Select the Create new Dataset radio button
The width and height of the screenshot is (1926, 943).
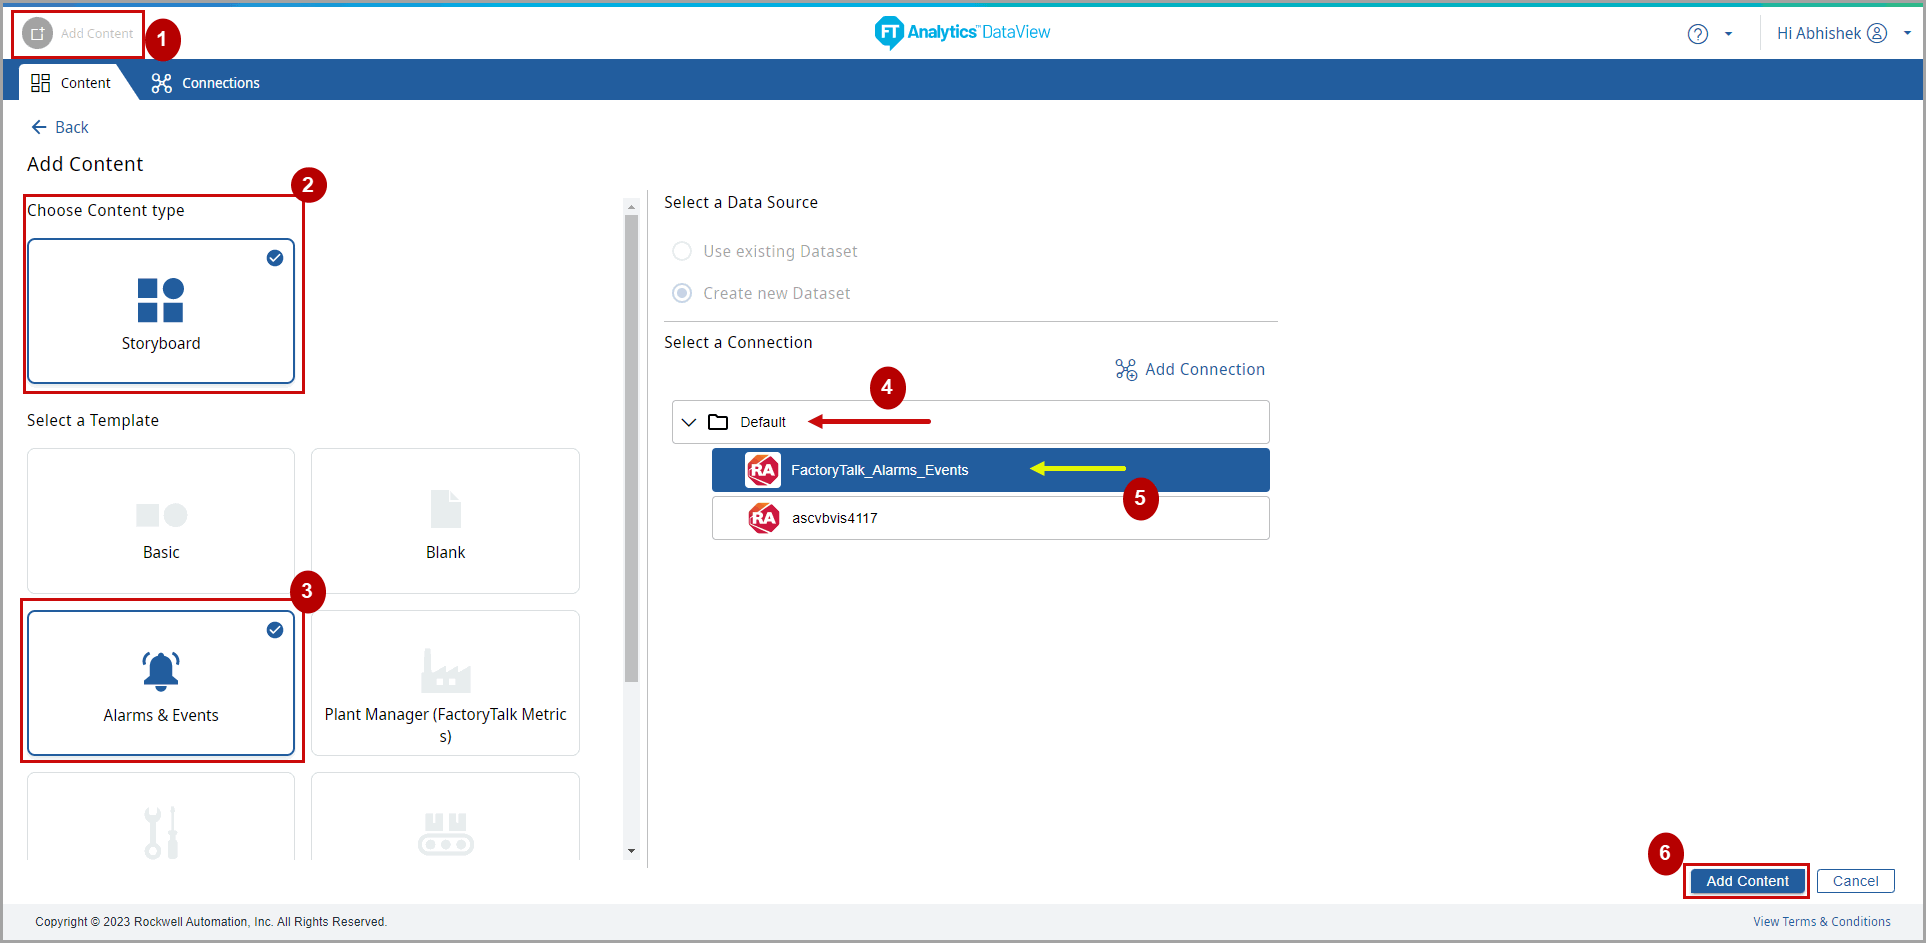click(x=682, y=293)
